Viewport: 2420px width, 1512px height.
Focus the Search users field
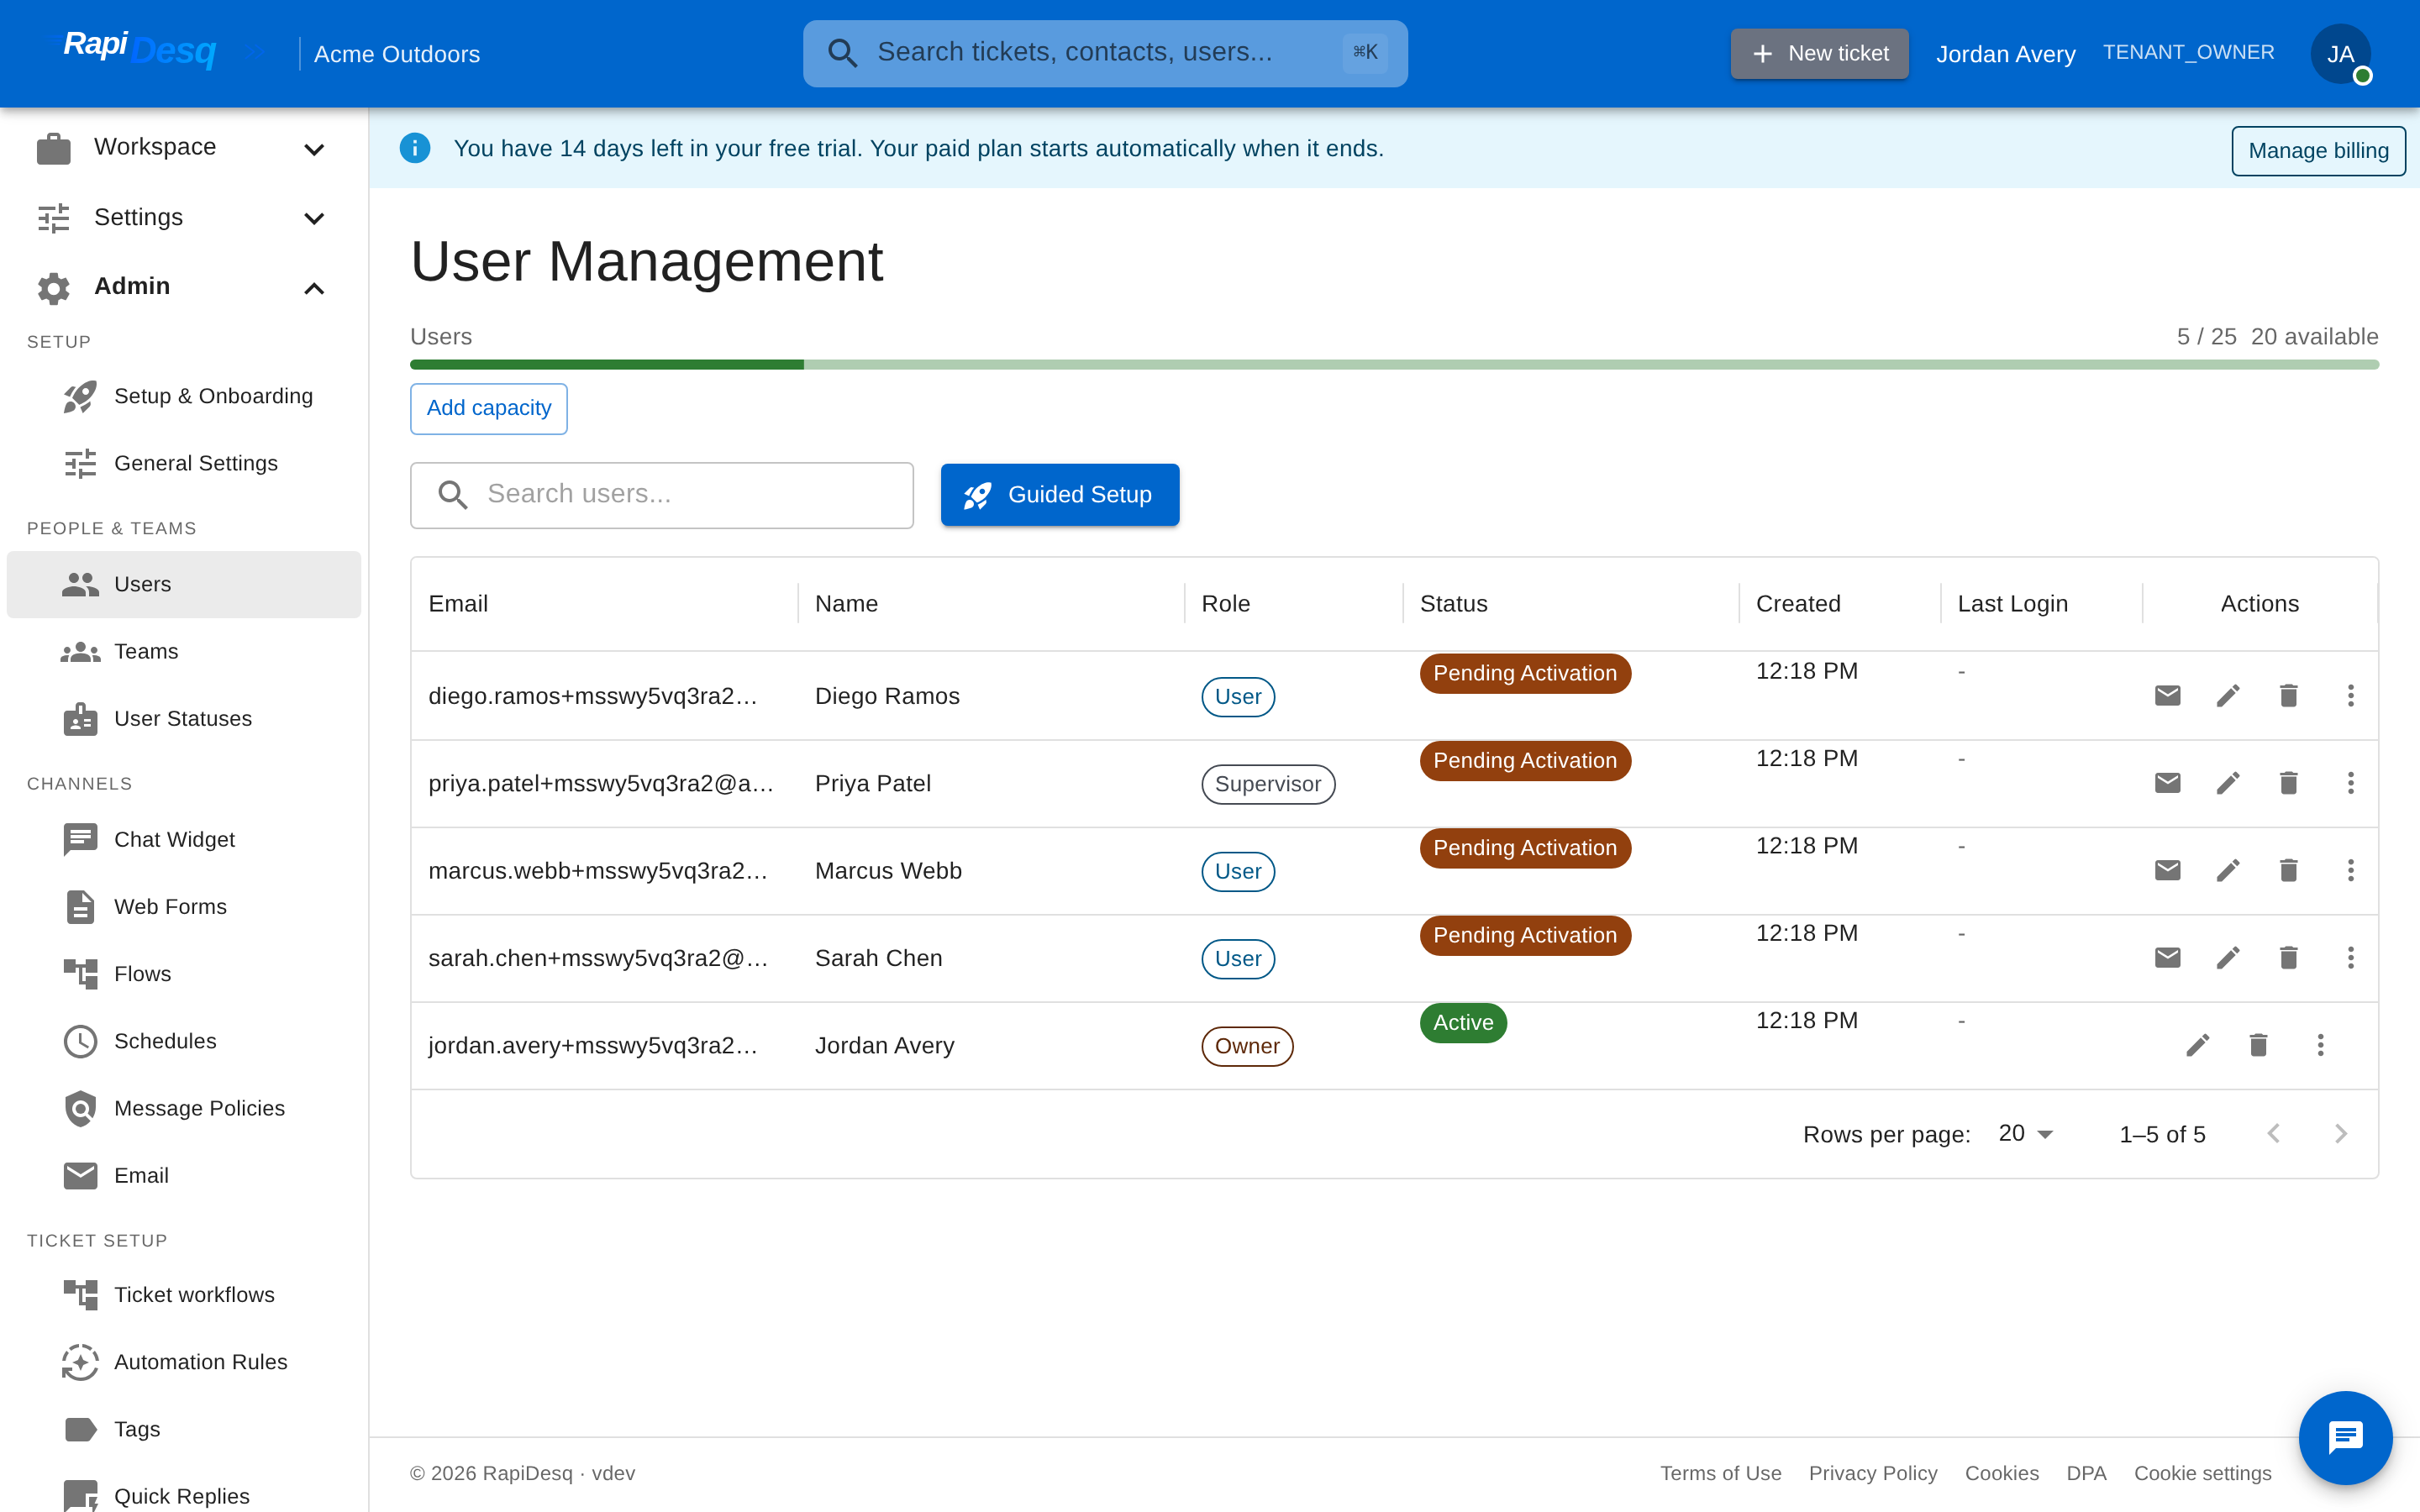pos(662,495)
